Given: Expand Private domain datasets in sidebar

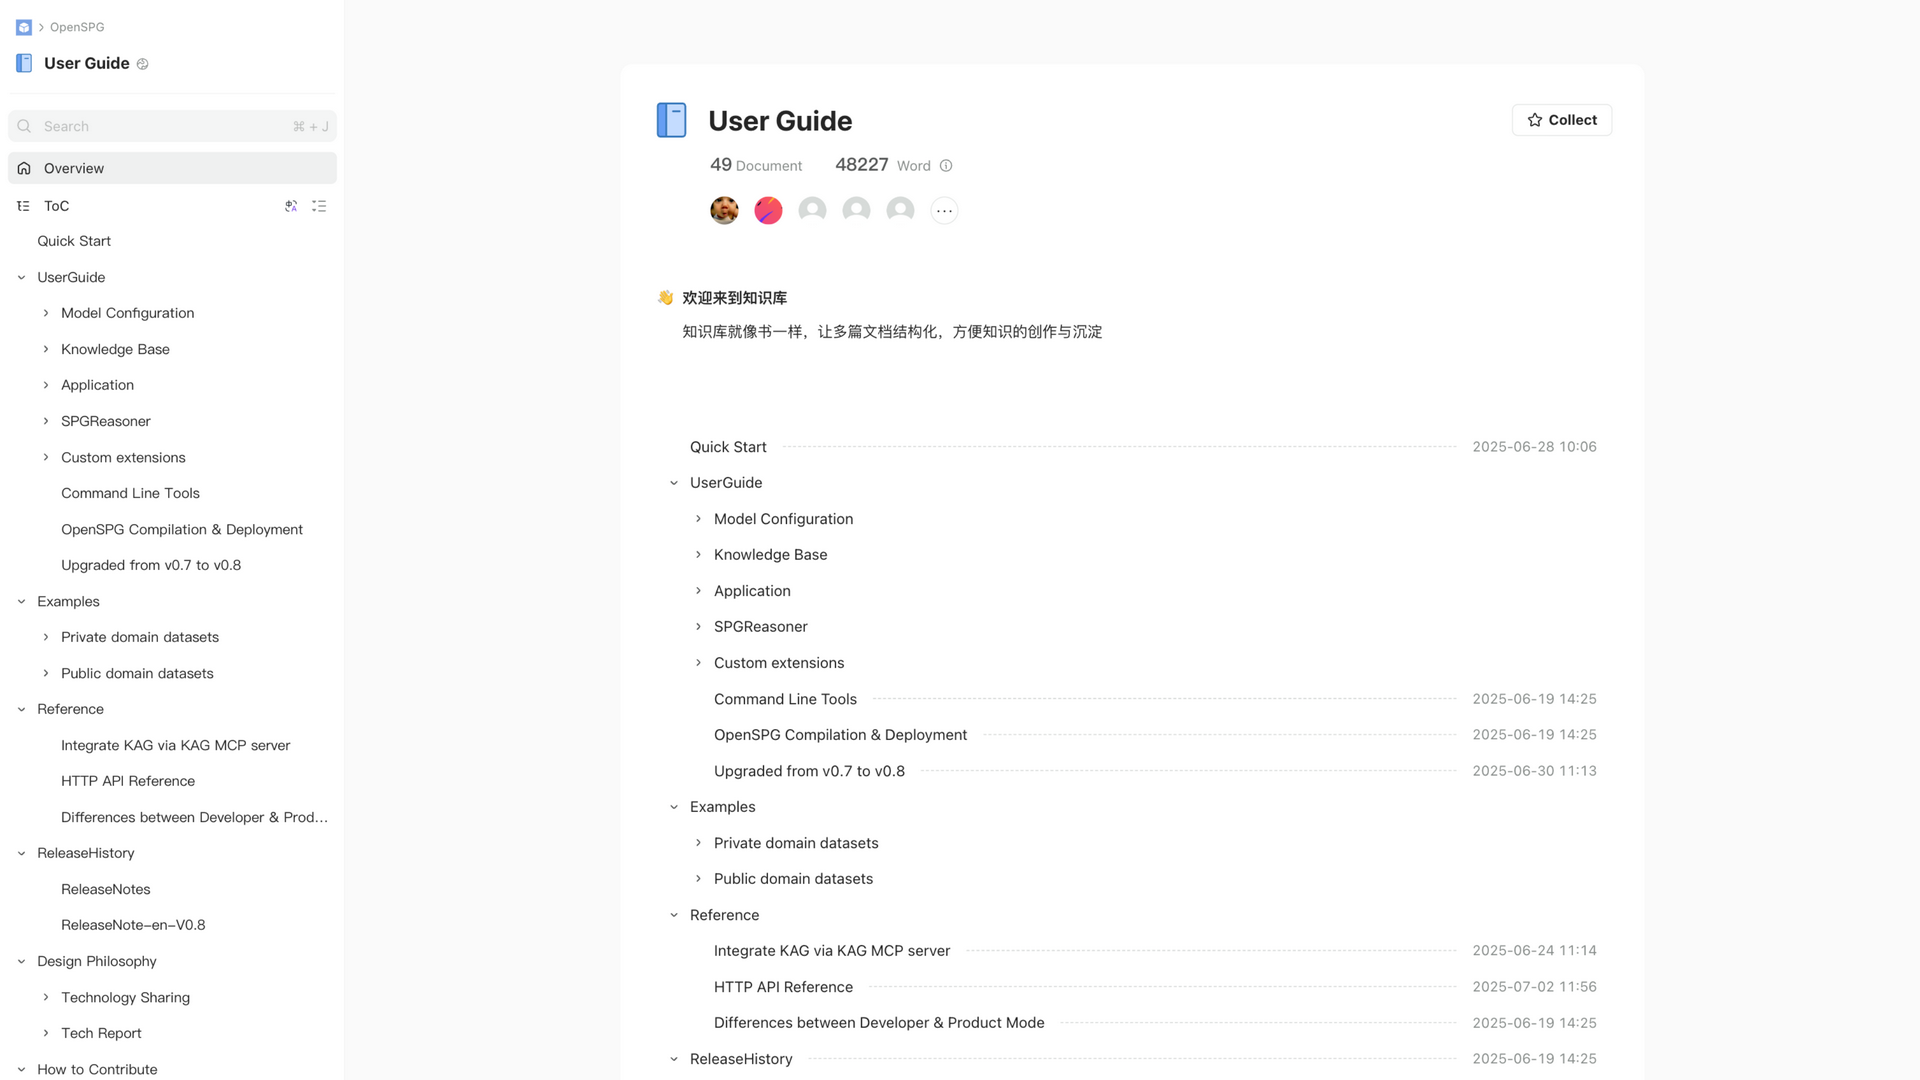Looking at the screenshot, I should tap(45, 637).
